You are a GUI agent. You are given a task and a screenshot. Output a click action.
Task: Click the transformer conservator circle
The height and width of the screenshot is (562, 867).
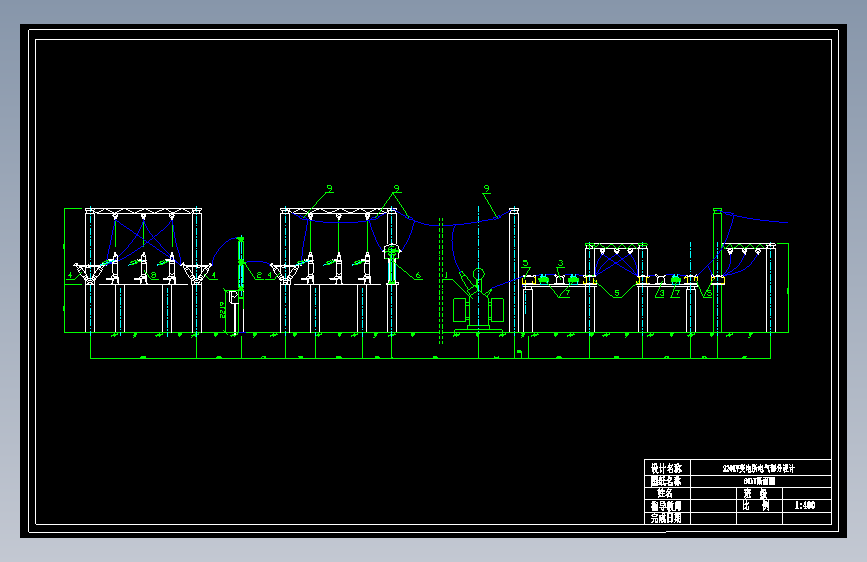pos(478,273)
